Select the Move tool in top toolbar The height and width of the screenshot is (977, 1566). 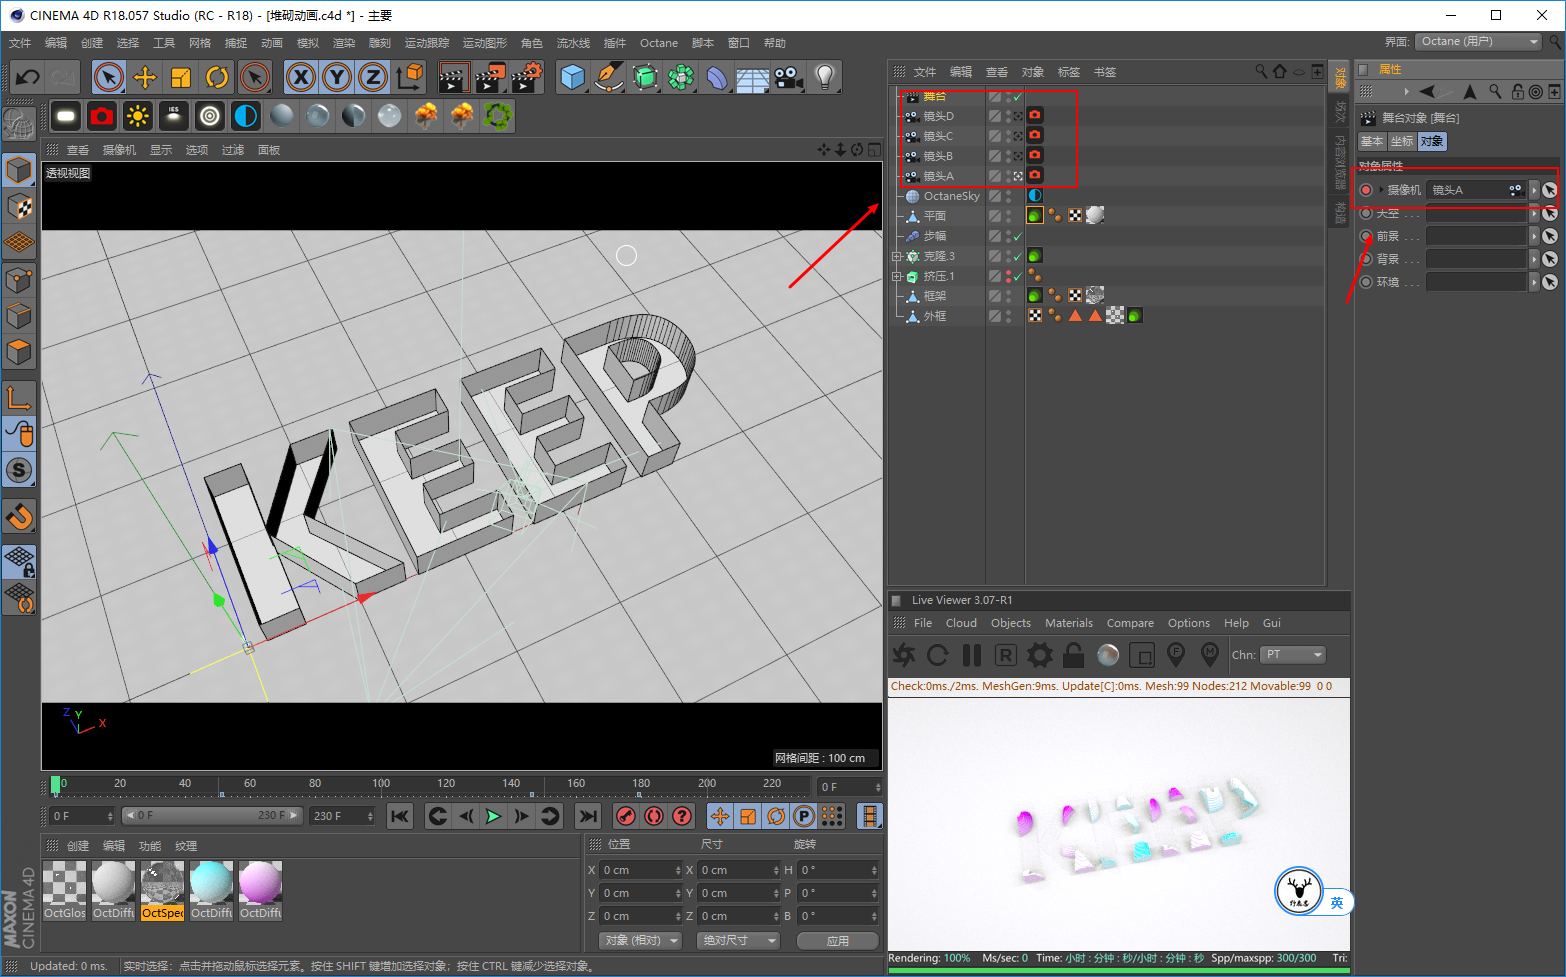[x=145, y=77]
